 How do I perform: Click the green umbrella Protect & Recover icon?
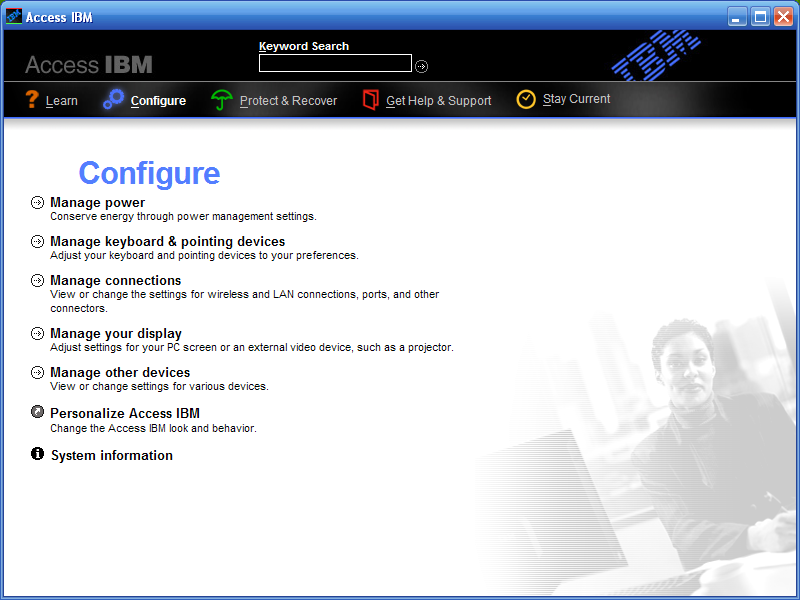coord(221,100)
